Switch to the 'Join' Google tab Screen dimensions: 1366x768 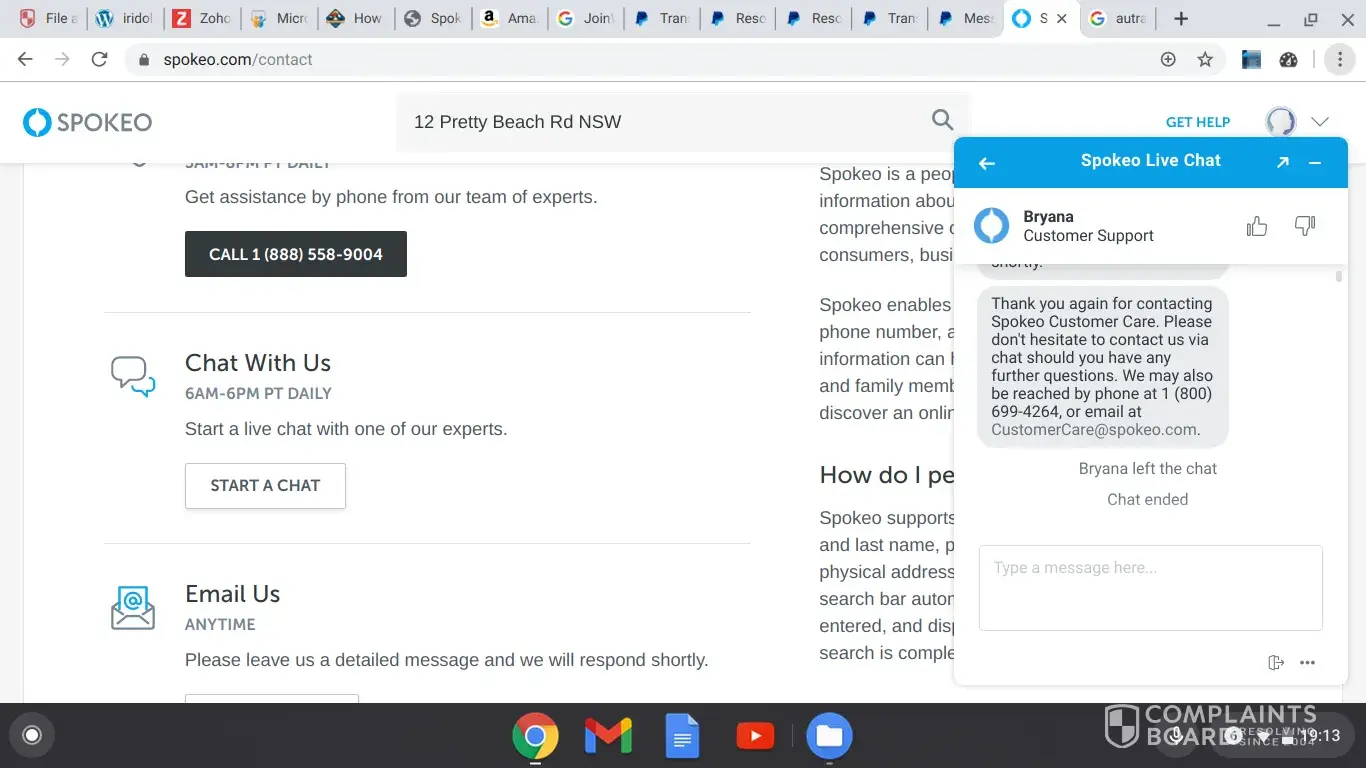click(x=586, y=19)
